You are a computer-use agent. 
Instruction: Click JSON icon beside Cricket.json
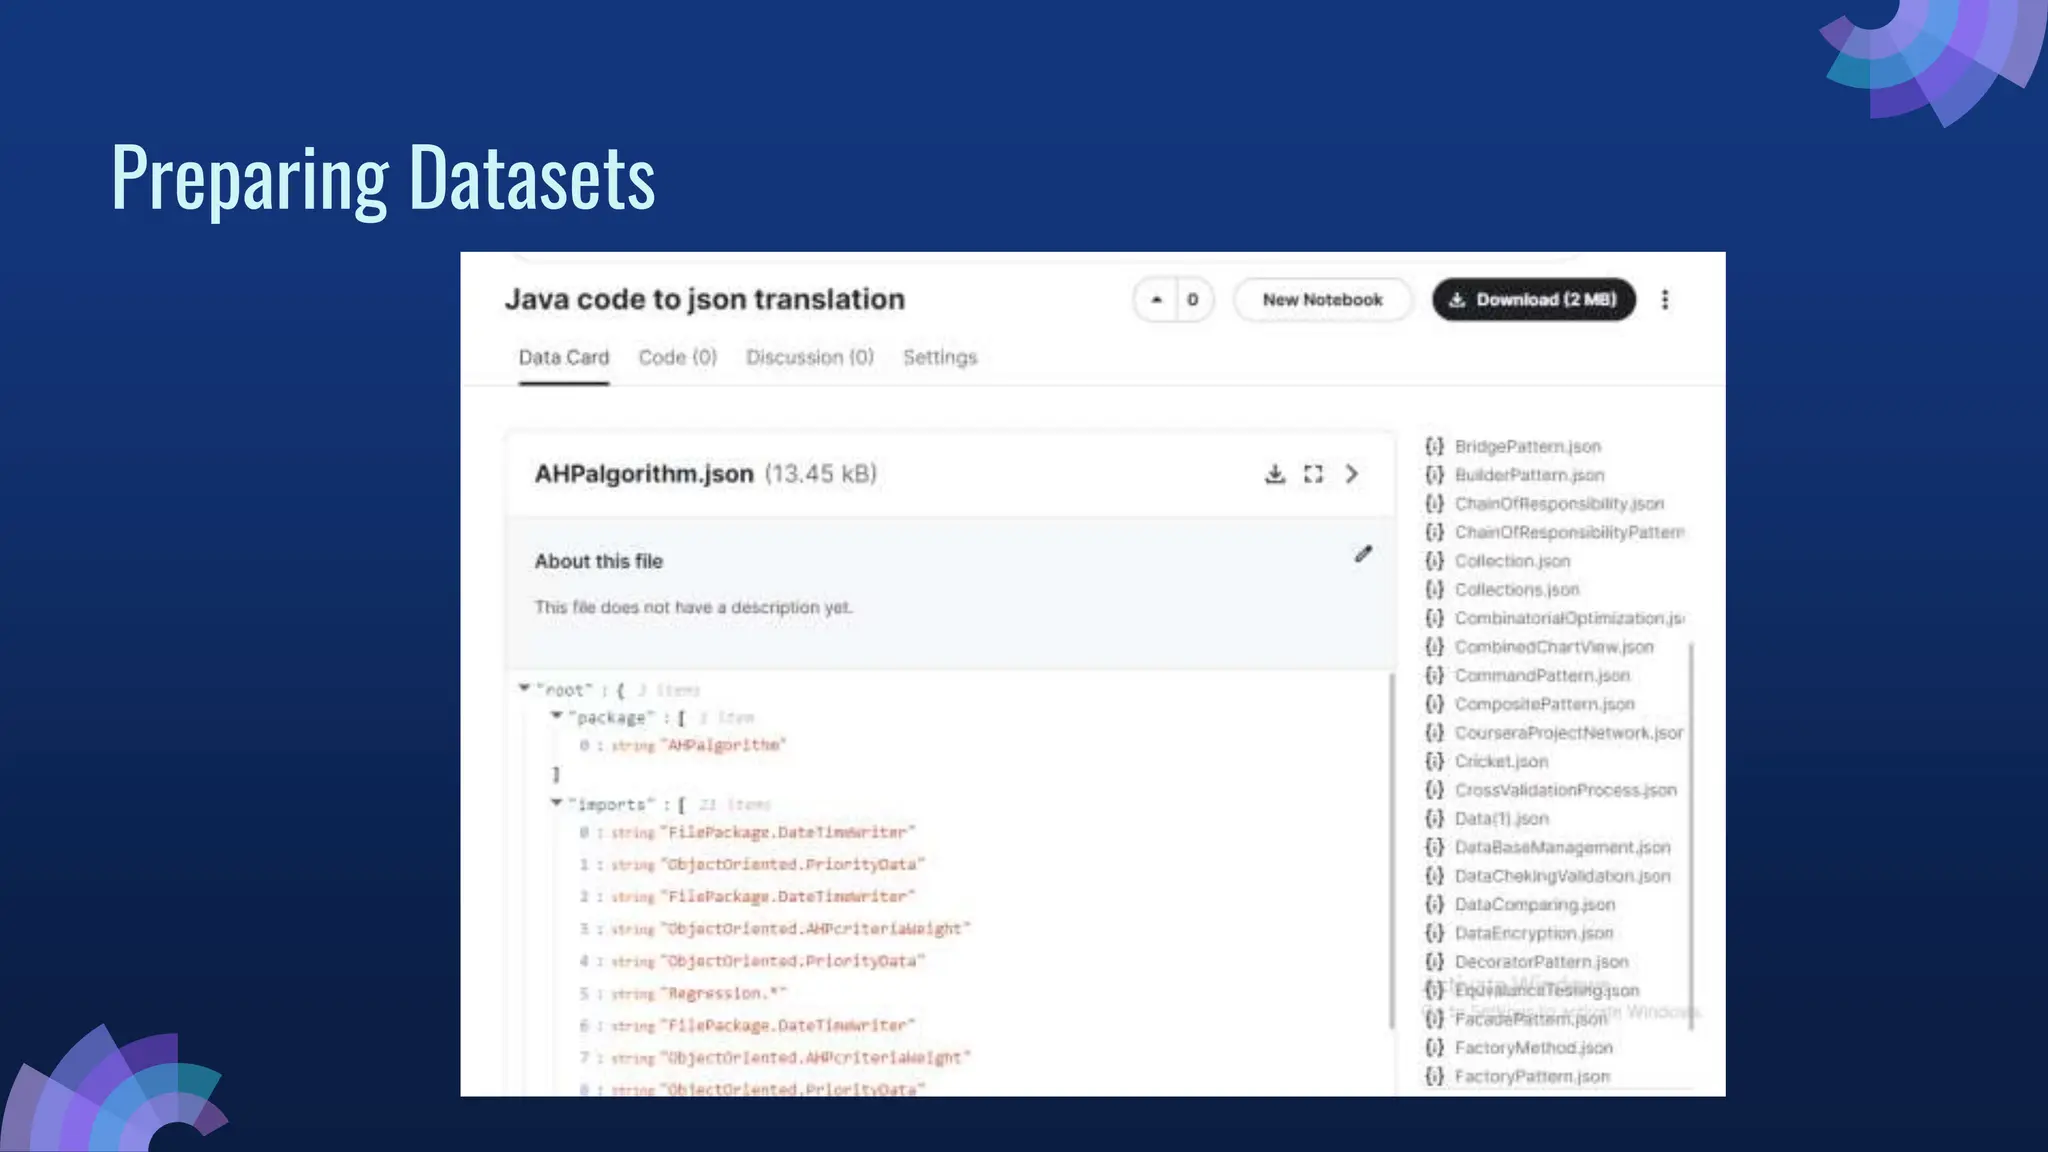click(1434, 762)
